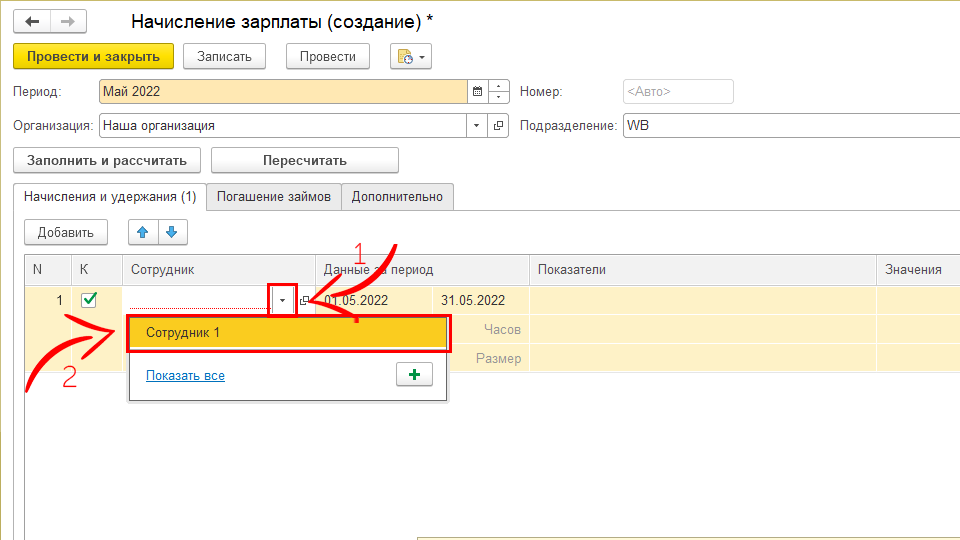Click the back navigation arrow
Viewport: 960px width, 540px height.
pyautogui.click(x=32, y=21)
